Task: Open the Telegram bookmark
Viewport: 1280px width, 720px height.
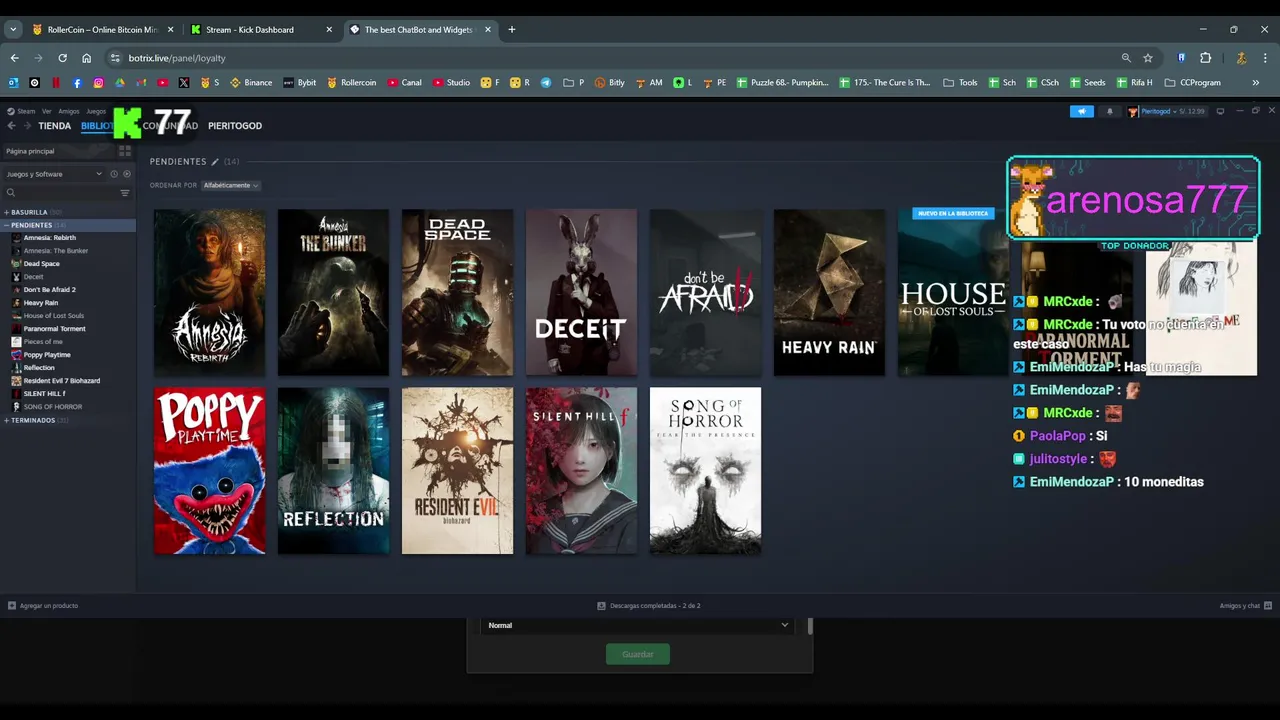Action: pyautogui.click(x=546, y=83)
